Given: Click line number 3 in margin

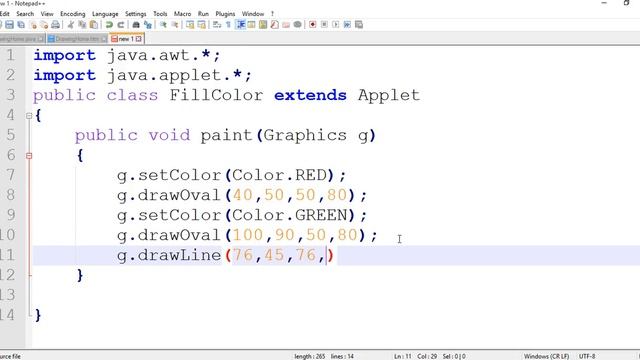Looking at the screenshot, I should click(x=10, y=95).
